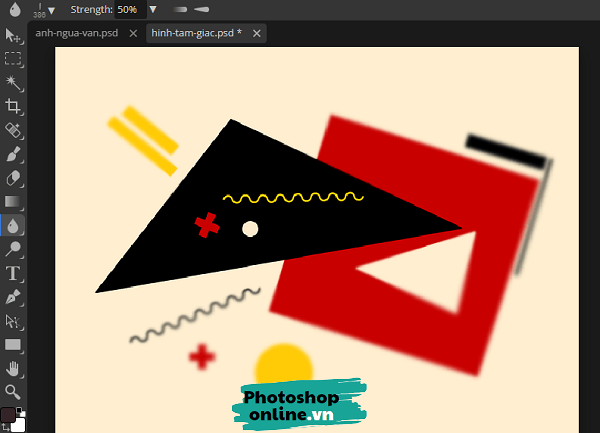Select the Spot Healing Brush tool
This screenshot has width=600, height=433.
[13, 130]
